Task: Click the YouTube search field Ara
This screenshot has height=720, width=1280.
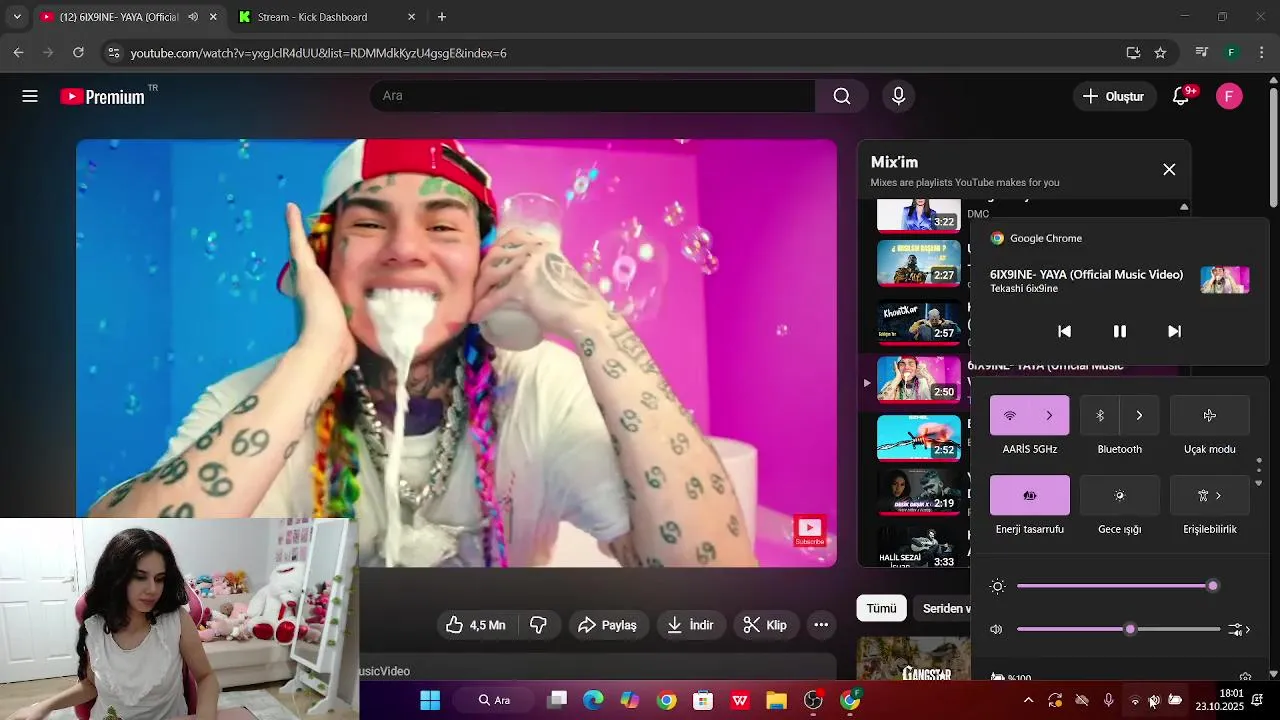Action: pyautogui.click(x=592, y=96)
